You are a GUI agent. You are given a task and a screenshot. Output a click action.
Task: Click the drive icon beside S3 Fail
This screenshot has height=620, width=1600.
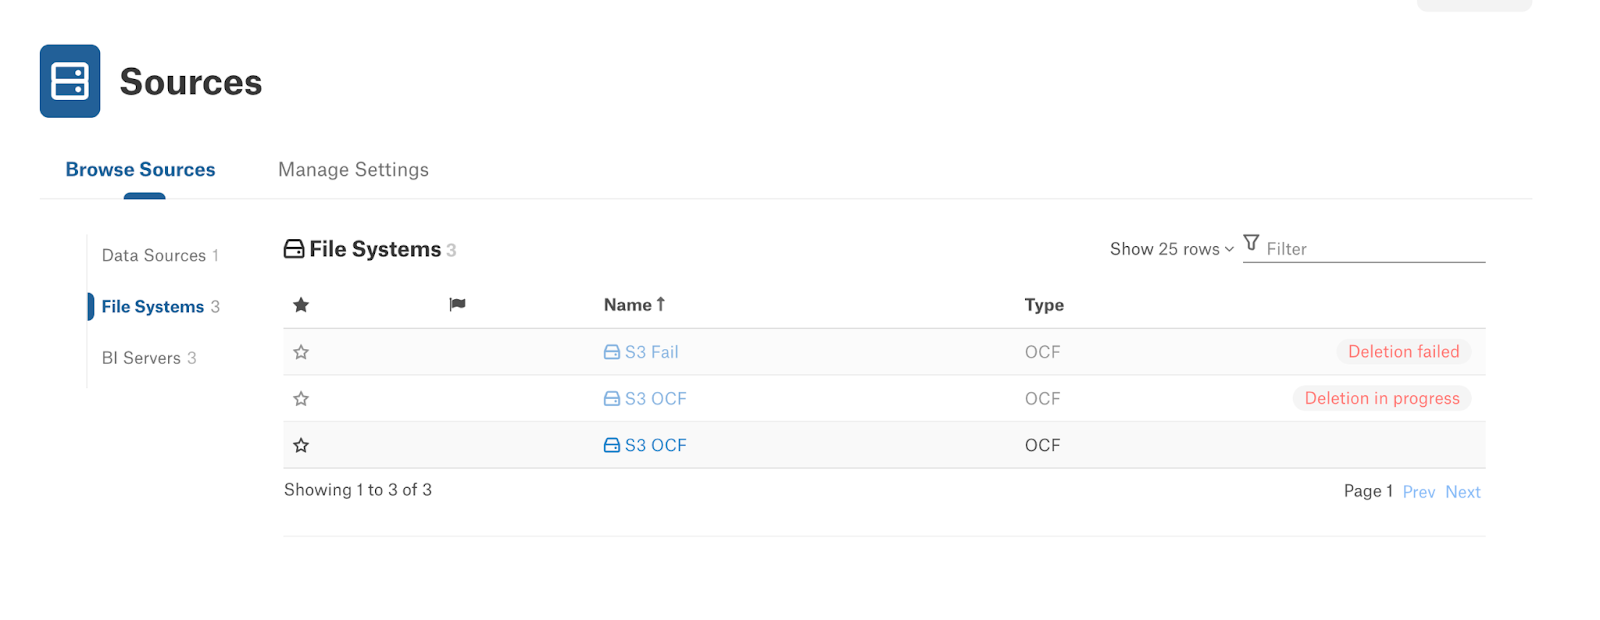[x=612, y=352]
